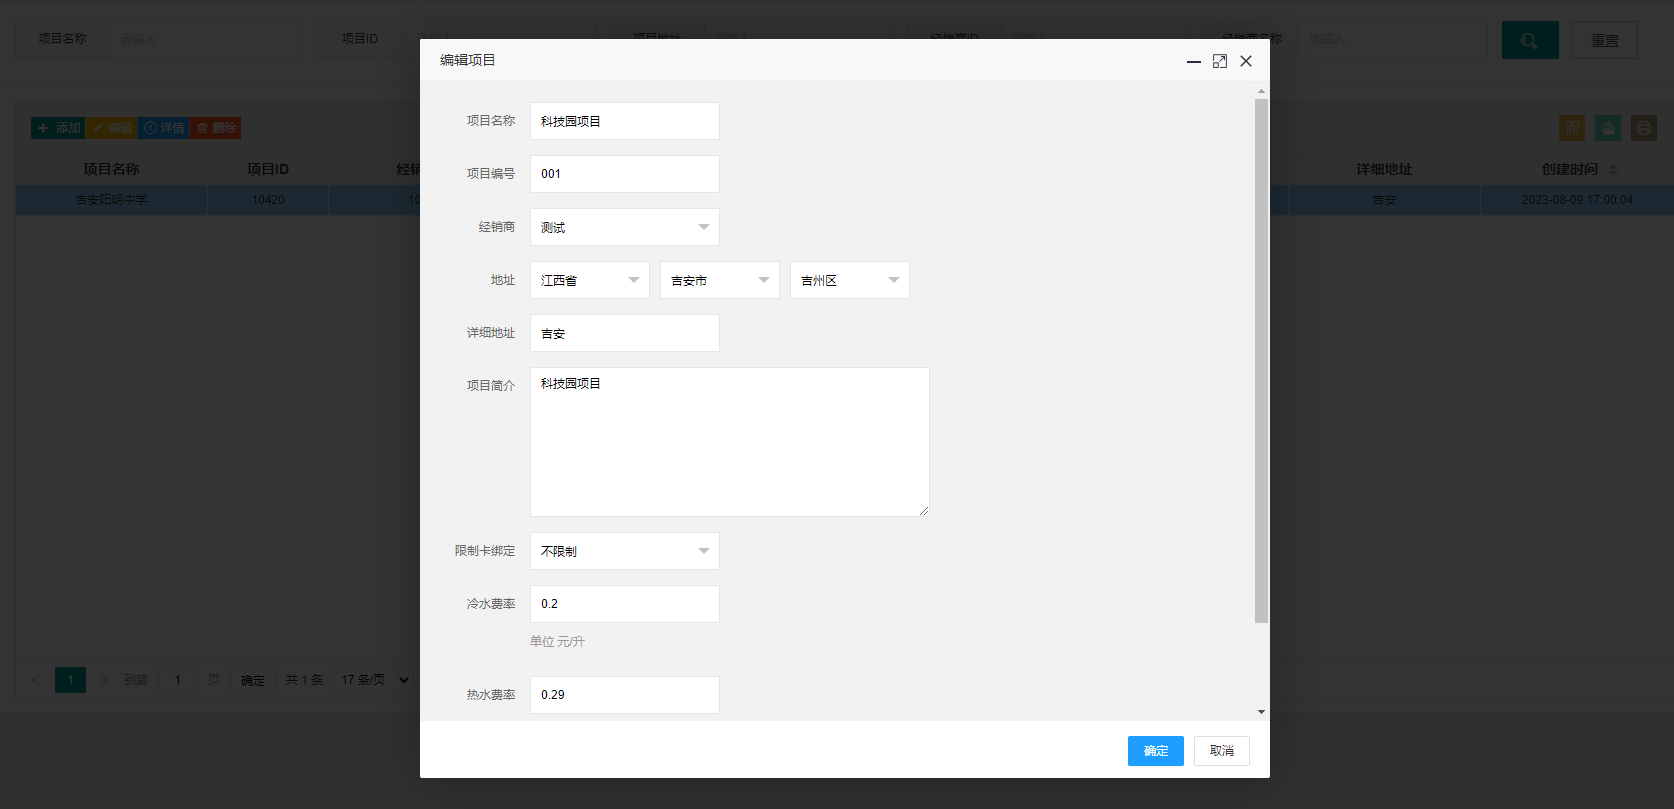Viewport: 1674px width, 809px height.
Task: Click pagination page 1 button
Action: pyautogui.click(x=70, y=680)
